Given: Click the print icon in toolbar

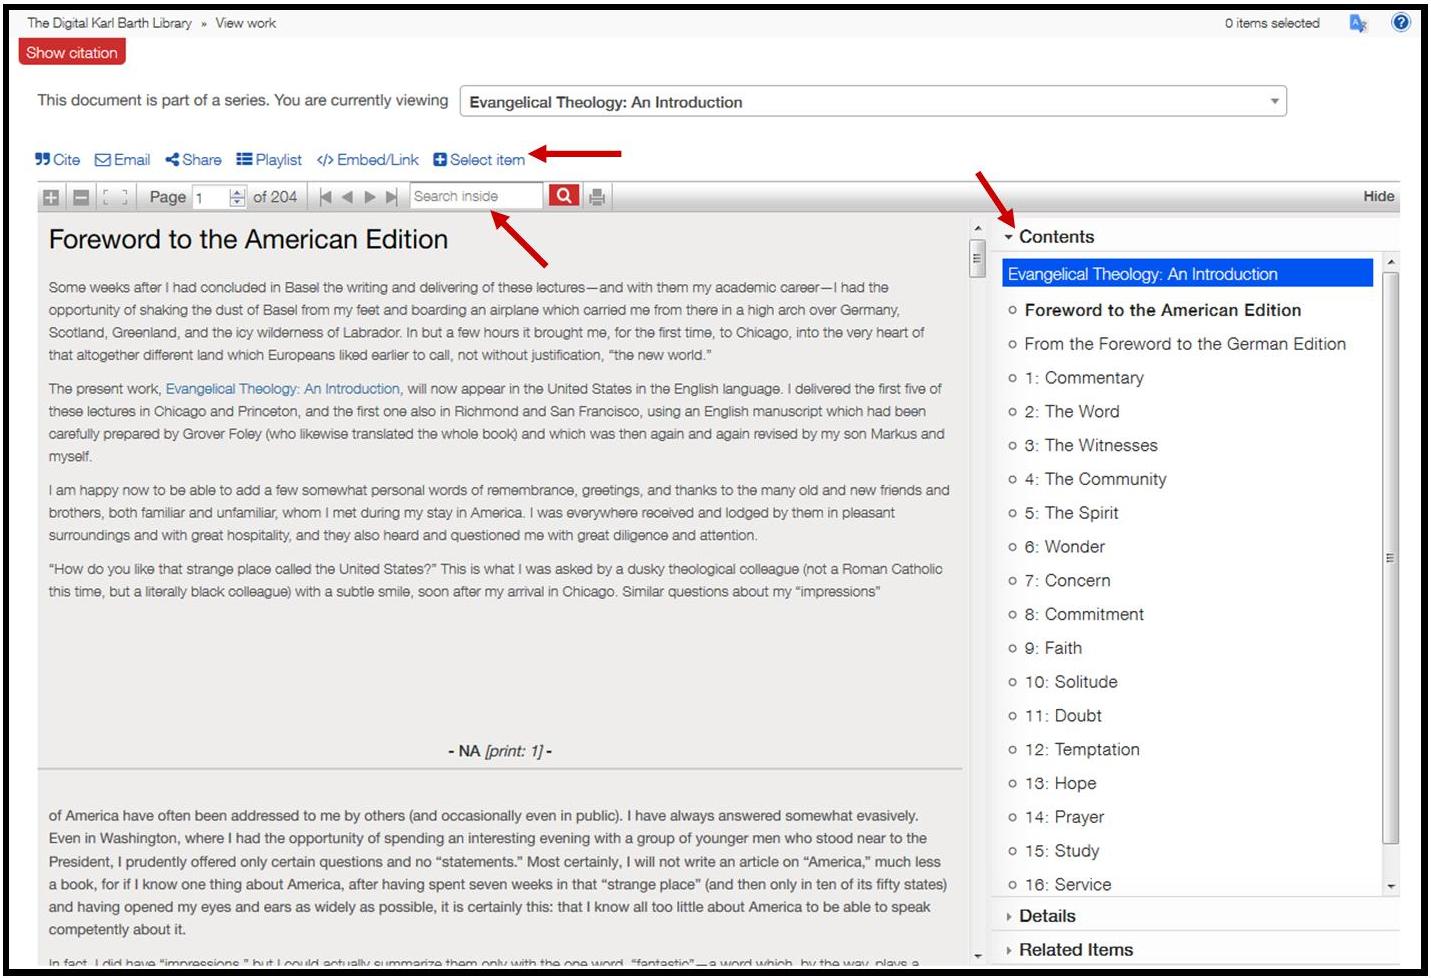Looking at the screenshot, I should click(597, 197).
